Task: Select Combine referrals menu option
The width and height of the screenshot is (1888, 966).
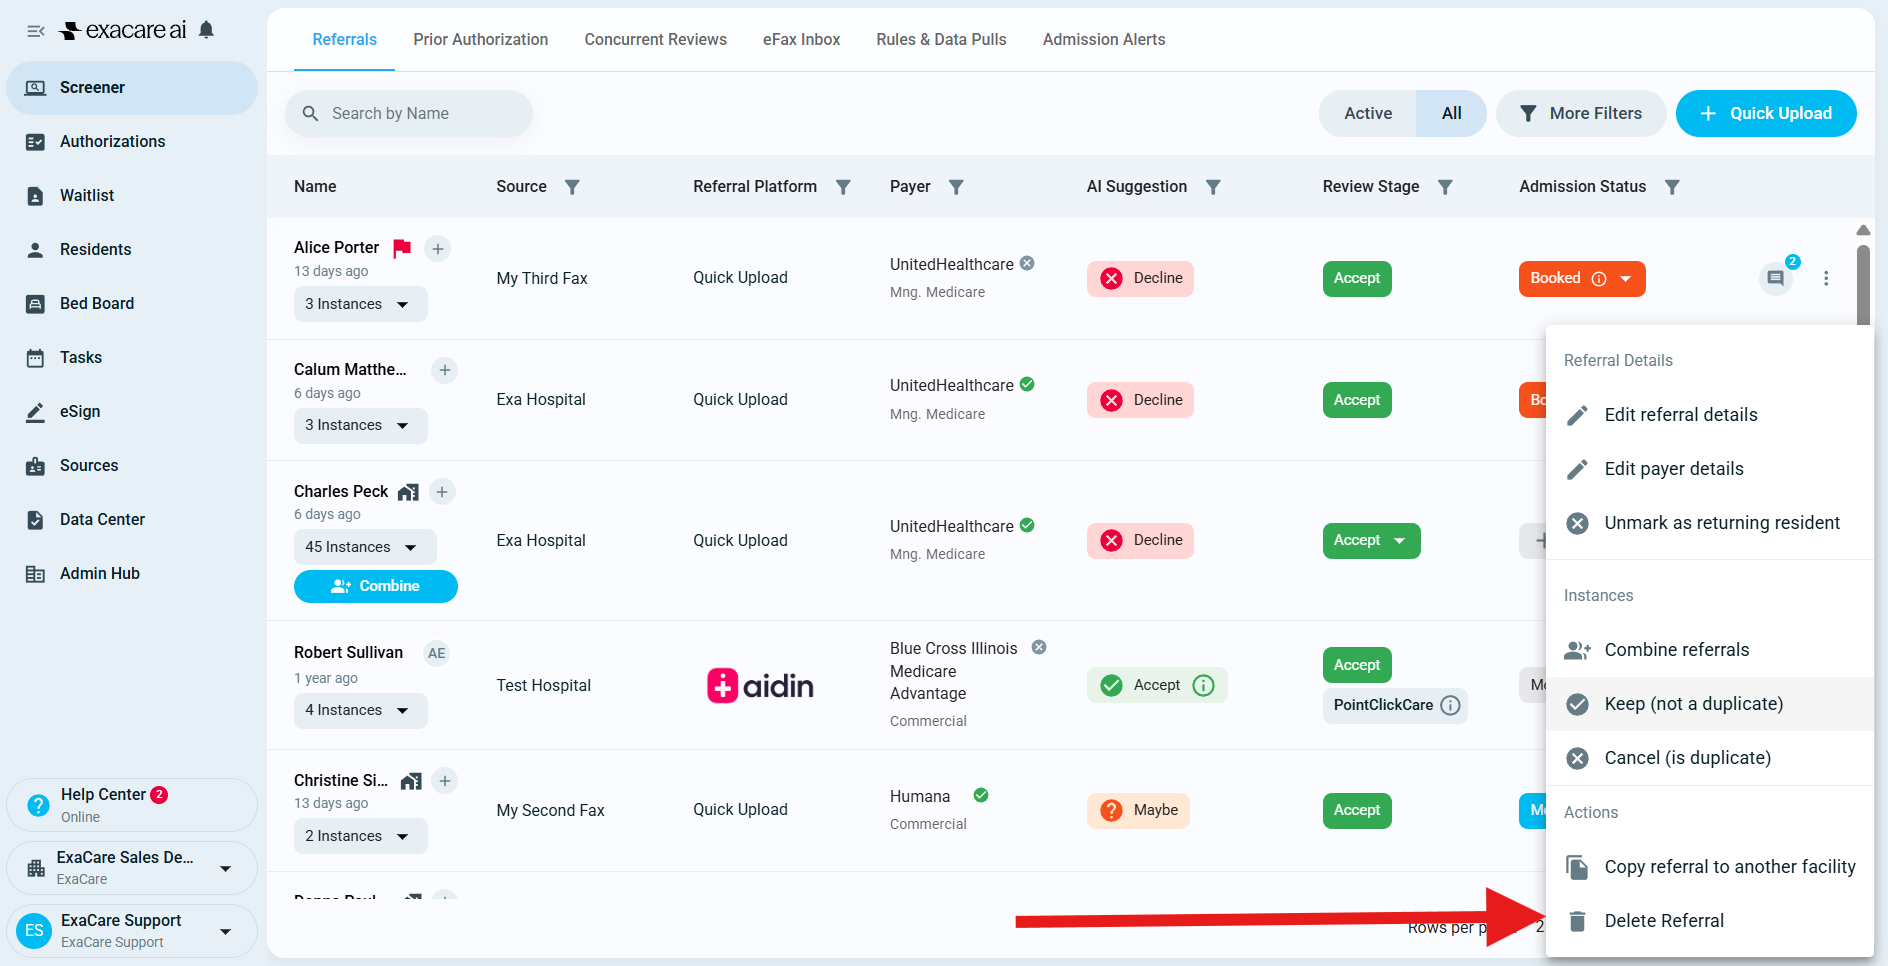Action: click(1710, 650)
